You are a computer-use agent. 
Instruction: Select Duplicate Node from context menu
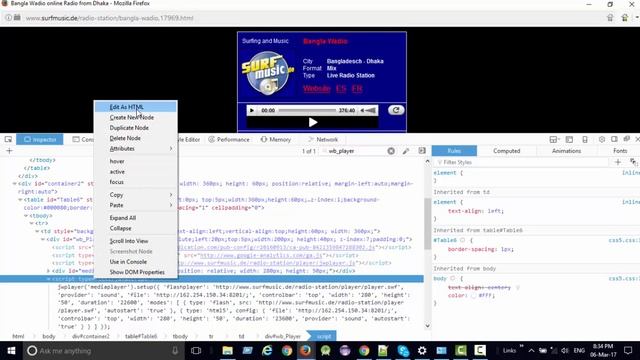(136, 128)
